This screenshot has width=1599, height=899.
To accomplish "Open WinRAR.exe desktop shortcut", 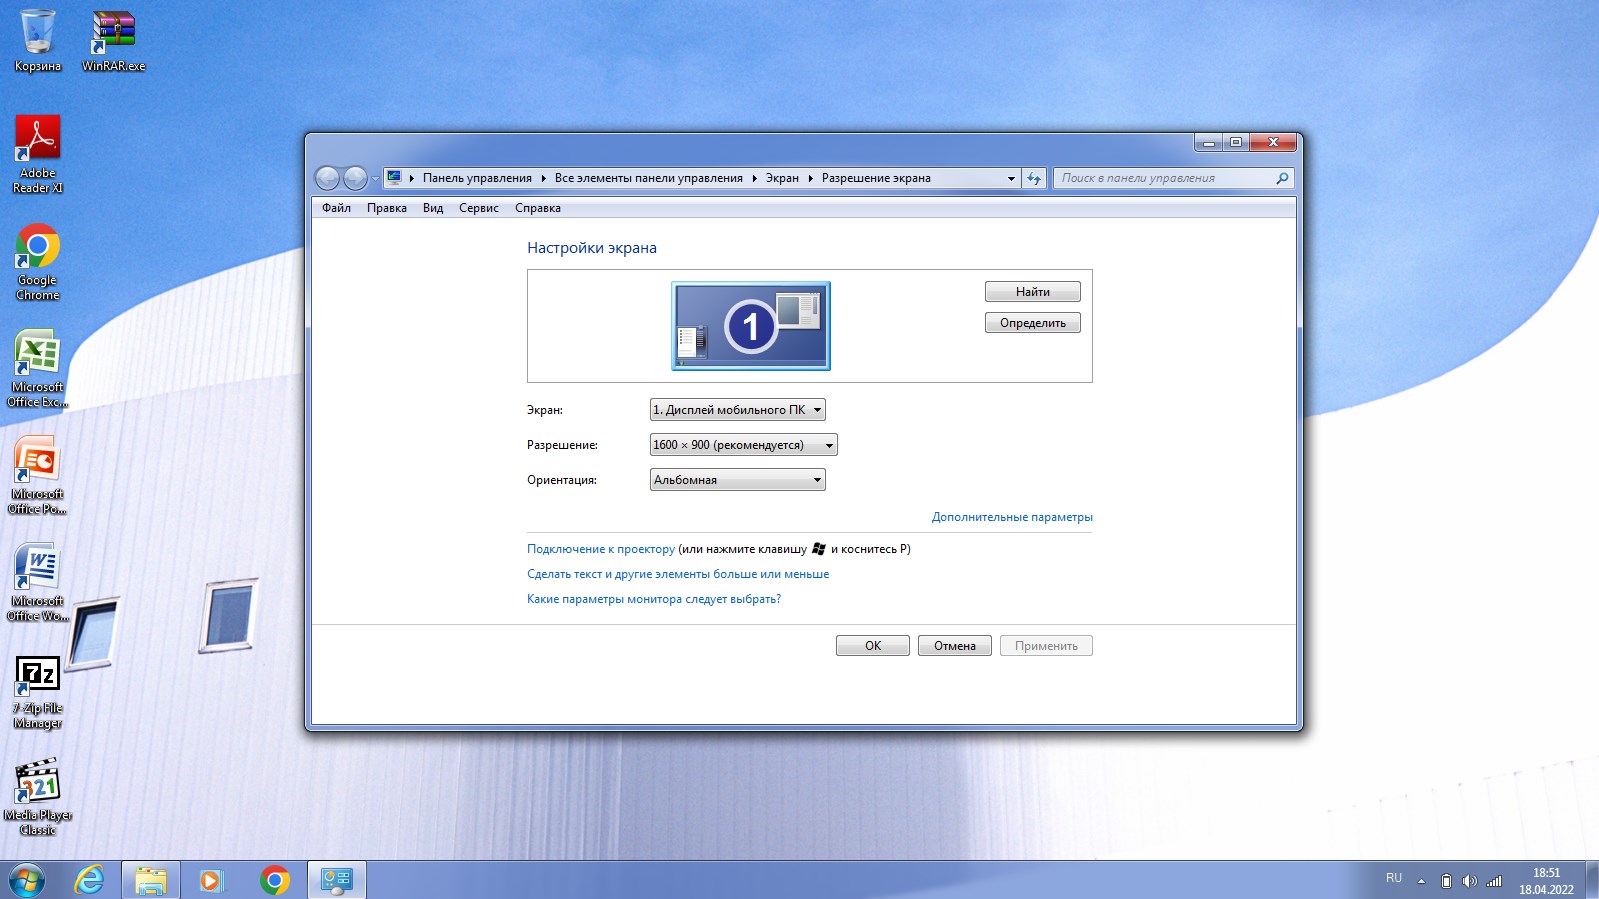I will [x=114, y=41].
